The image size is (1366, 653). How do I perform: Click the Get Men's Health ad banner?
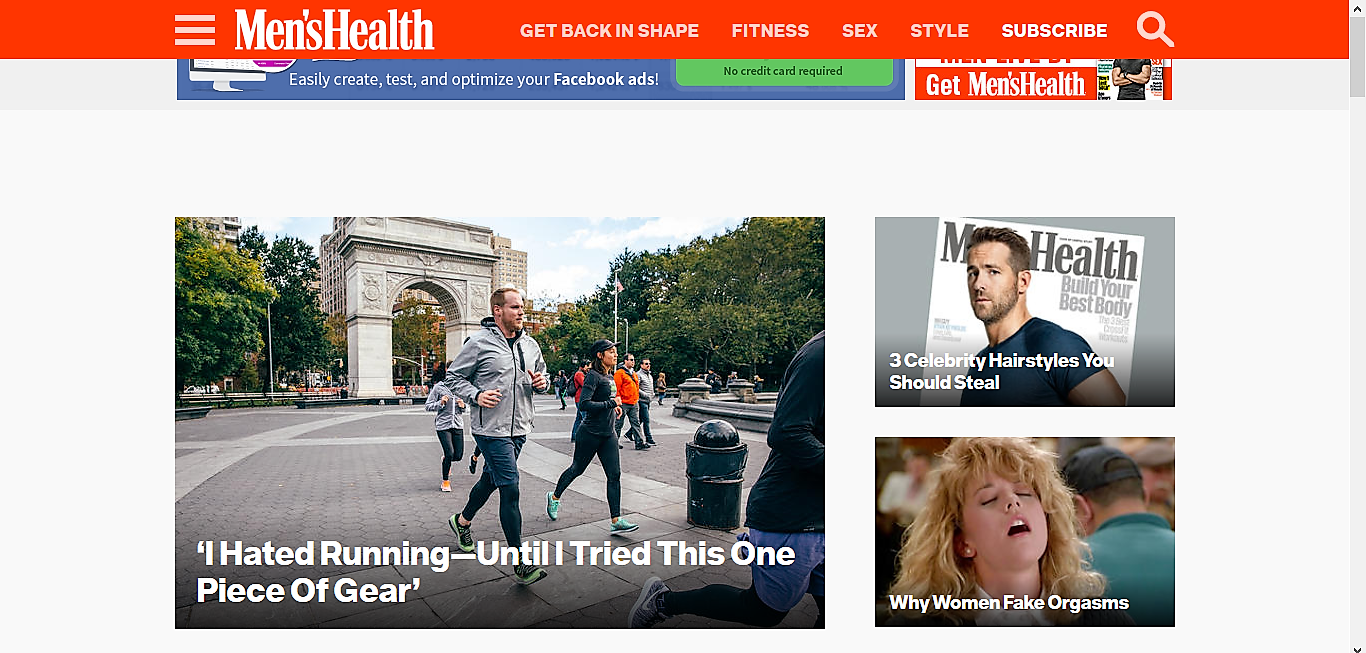pos(1043,79)
